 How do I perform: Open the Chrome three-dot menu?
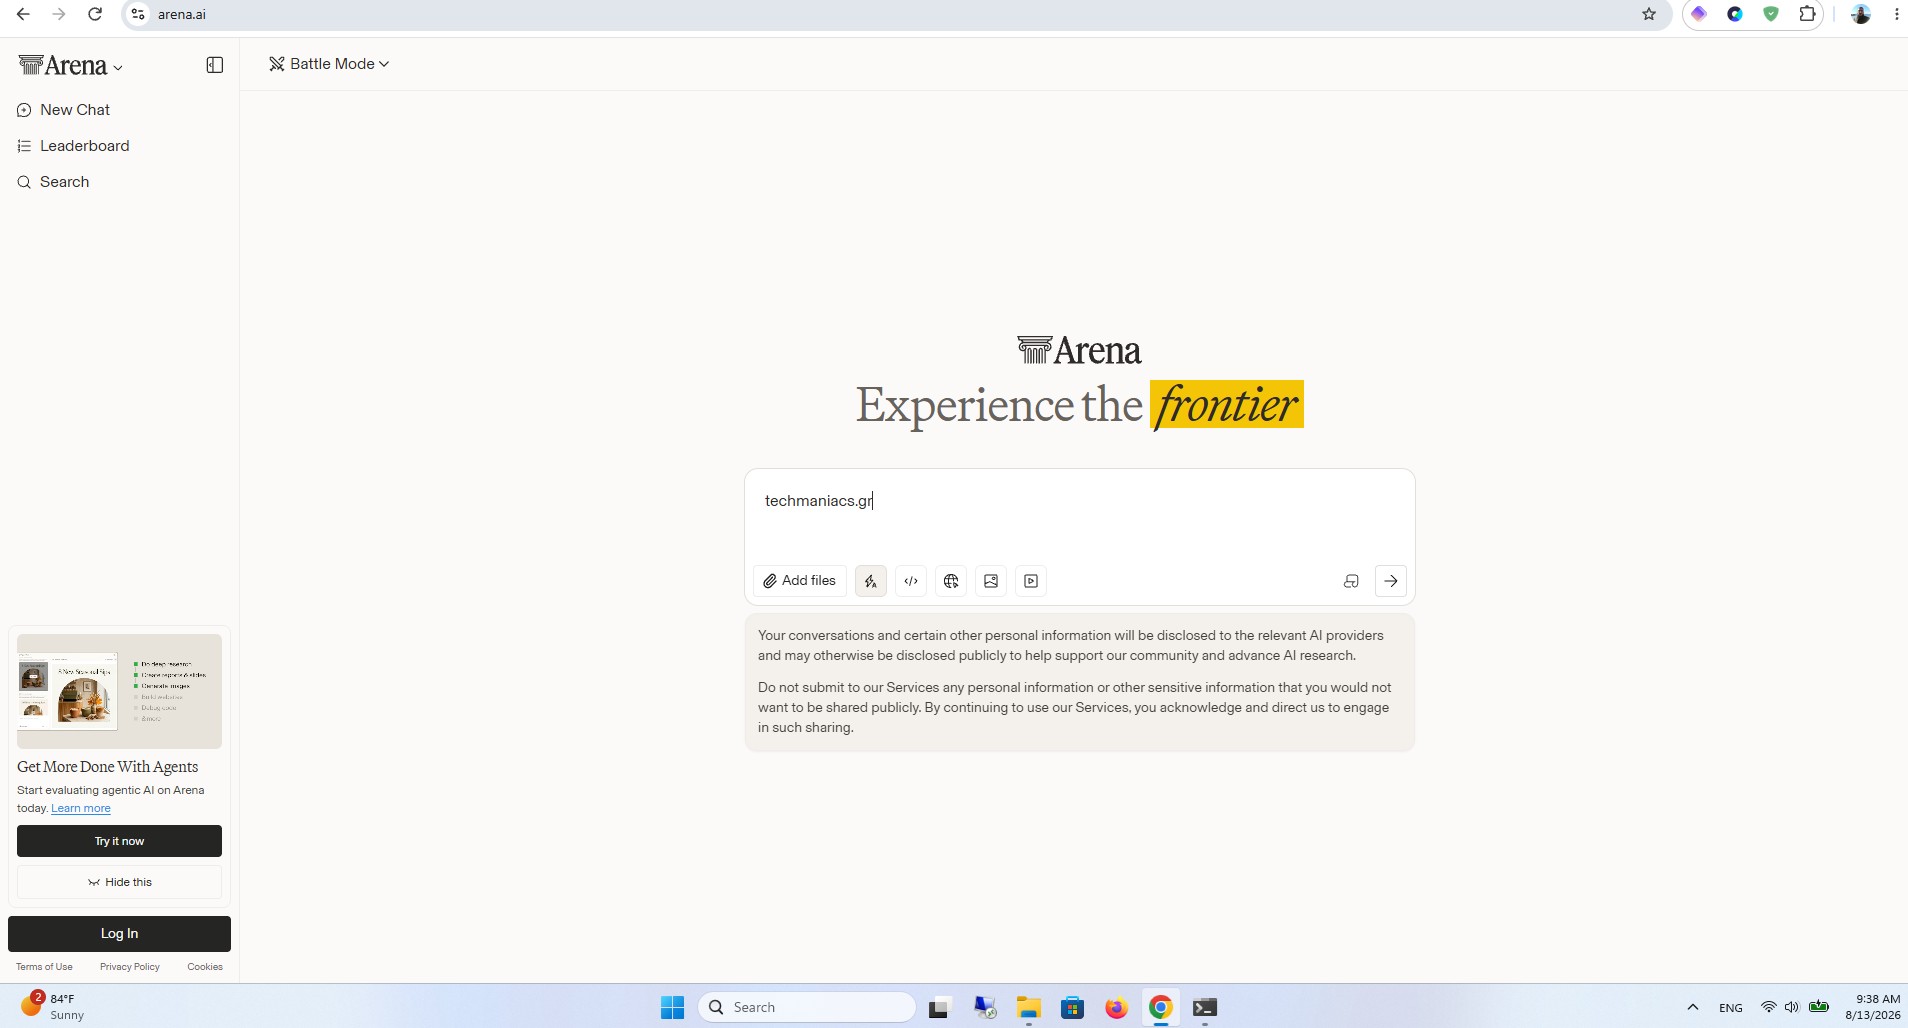pyautogui.click(x=1896, y=14)
